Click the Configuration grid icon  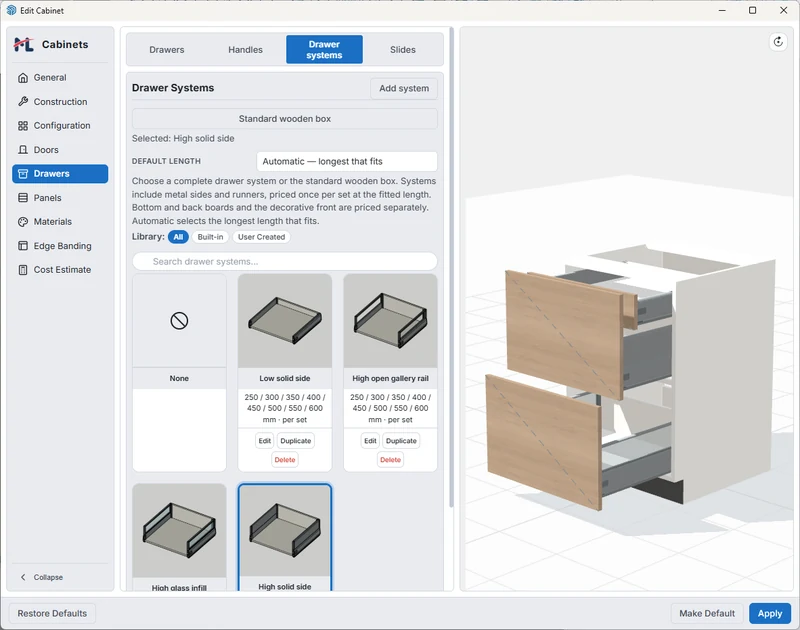[22, 125]
